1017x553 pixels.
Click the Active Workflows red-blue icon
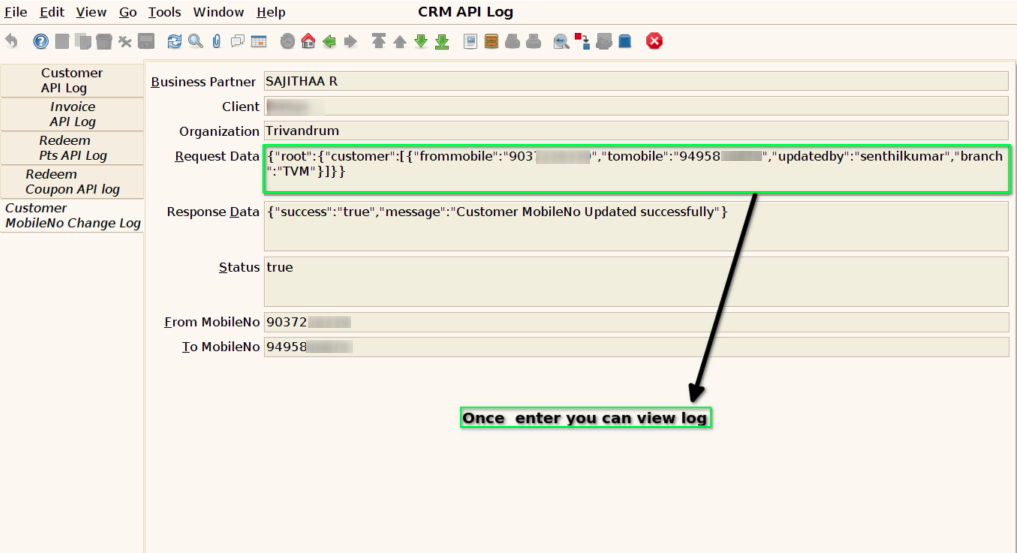pyautogui.click(x=582, y=41)
